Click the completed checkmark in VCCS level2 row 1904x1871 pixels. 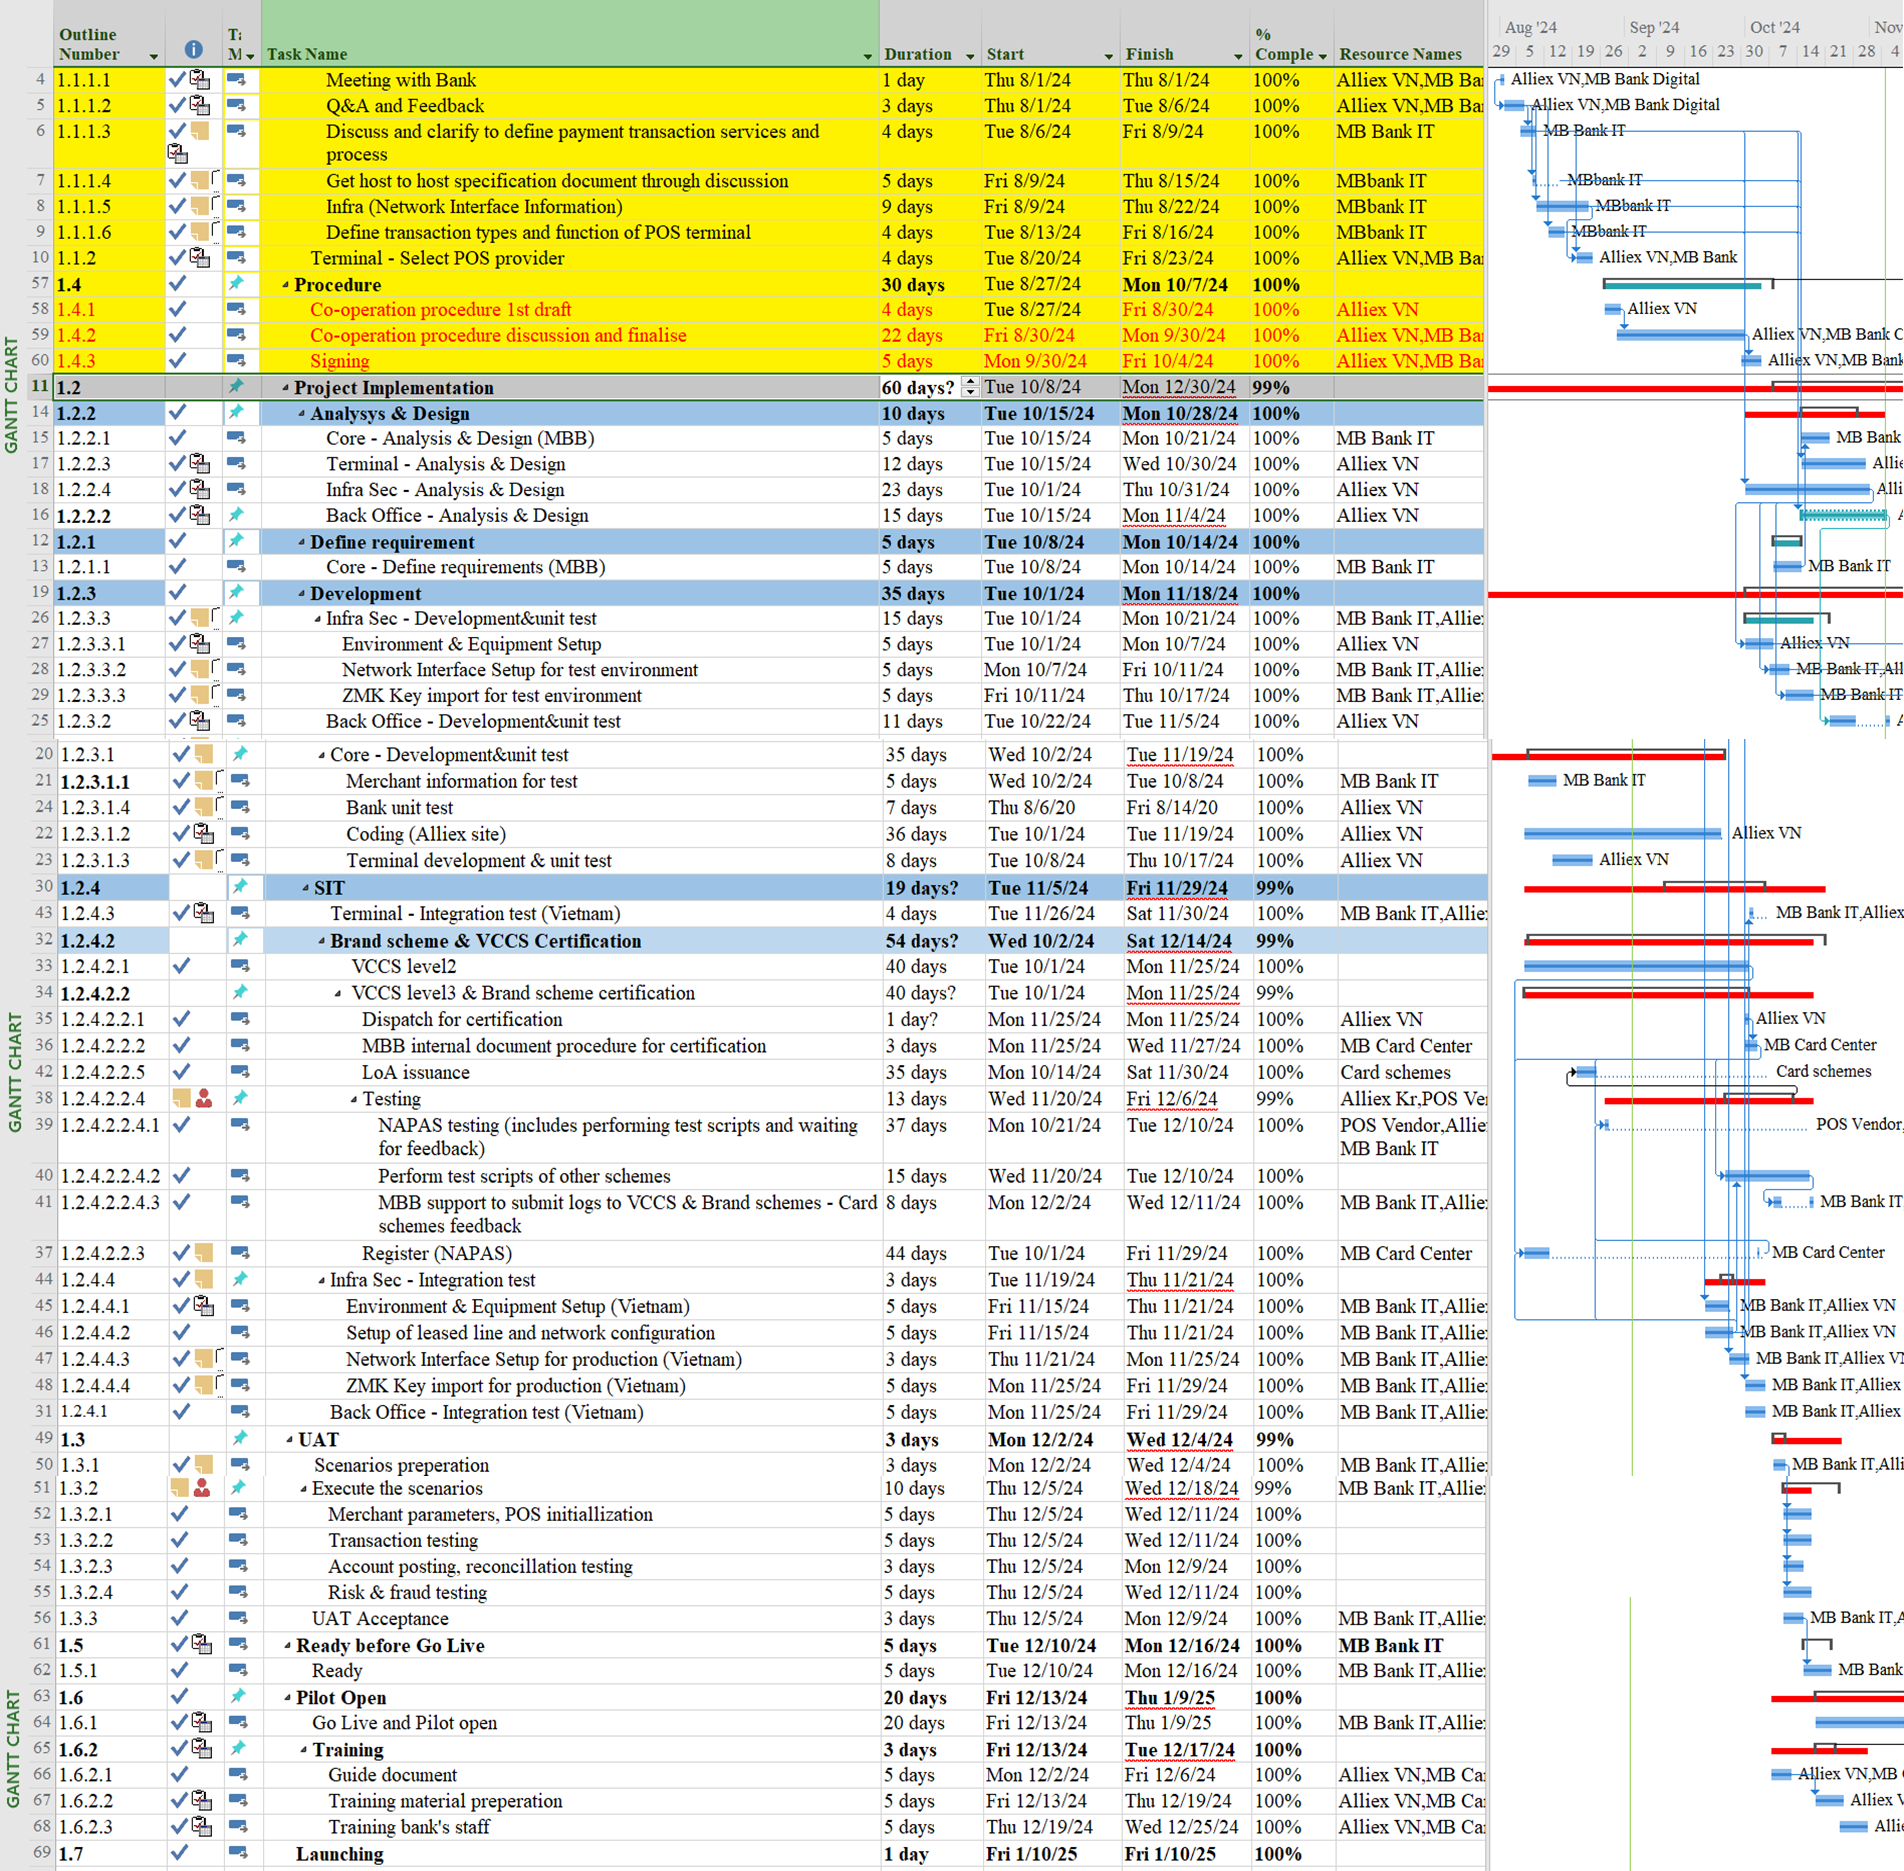tap(181, 966)
